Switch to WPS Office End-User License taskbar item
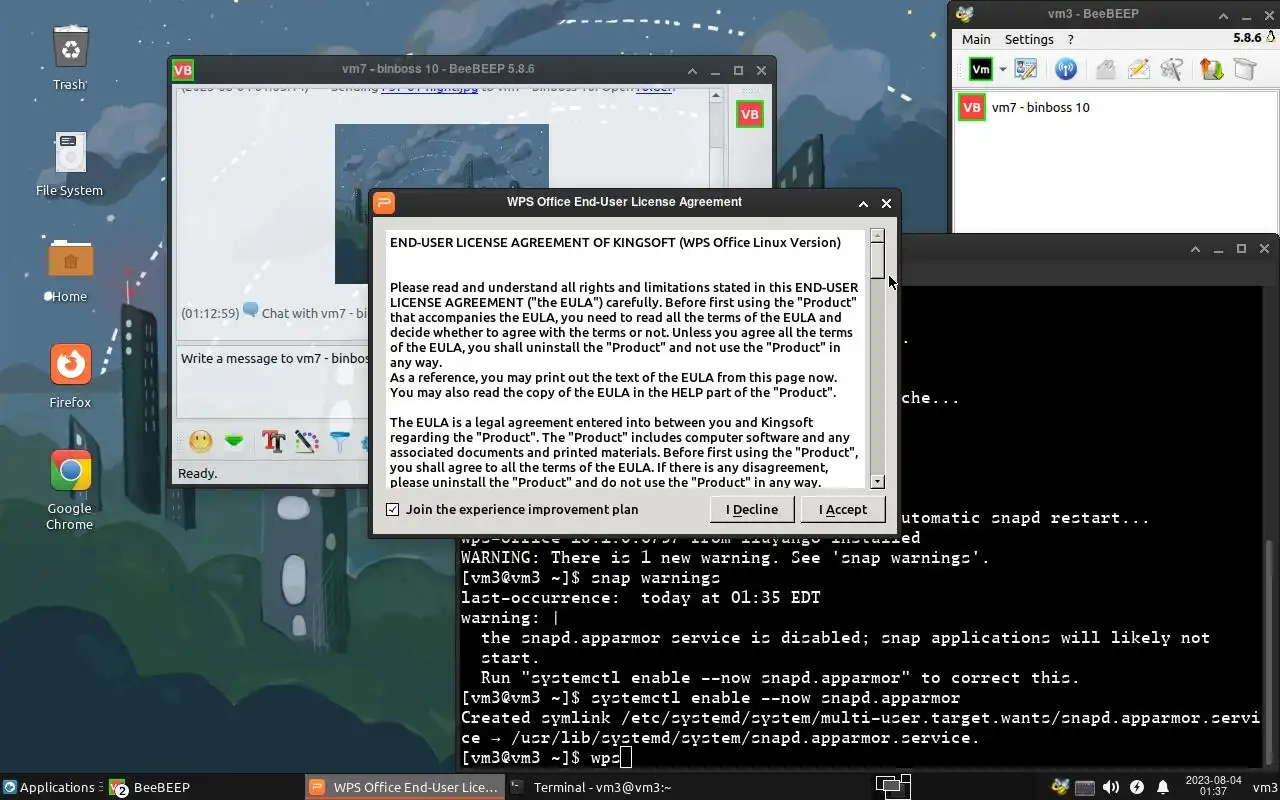Viewport: 1280px width, 800px height. [403, 787]
